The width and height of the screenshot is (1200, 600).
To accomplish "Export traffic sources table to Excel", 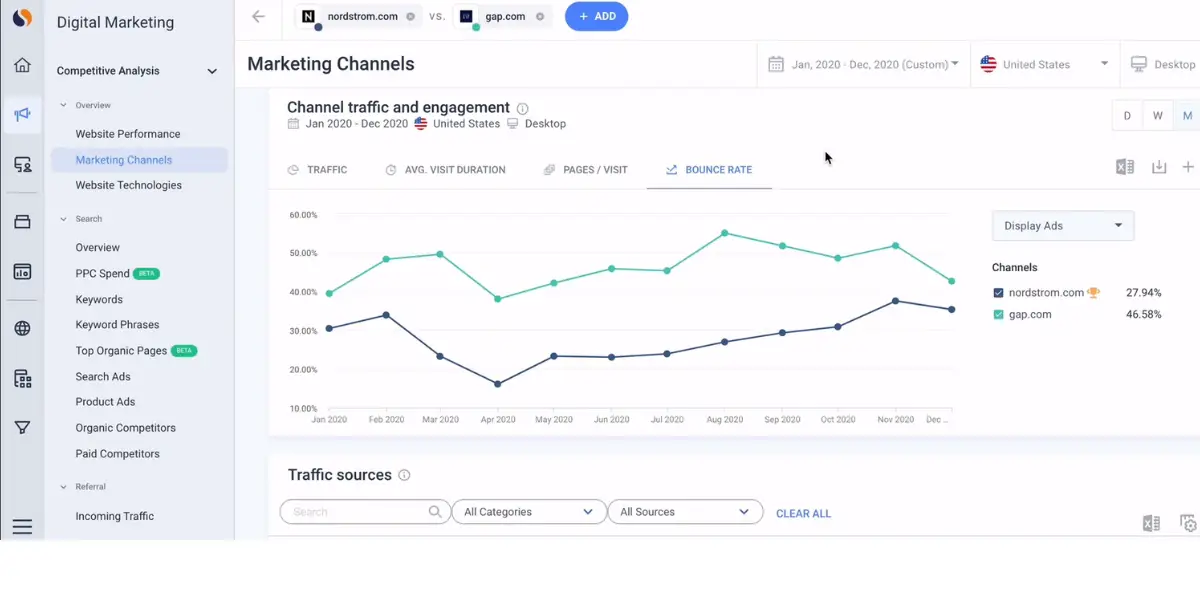I will (x=1151, y=523).
